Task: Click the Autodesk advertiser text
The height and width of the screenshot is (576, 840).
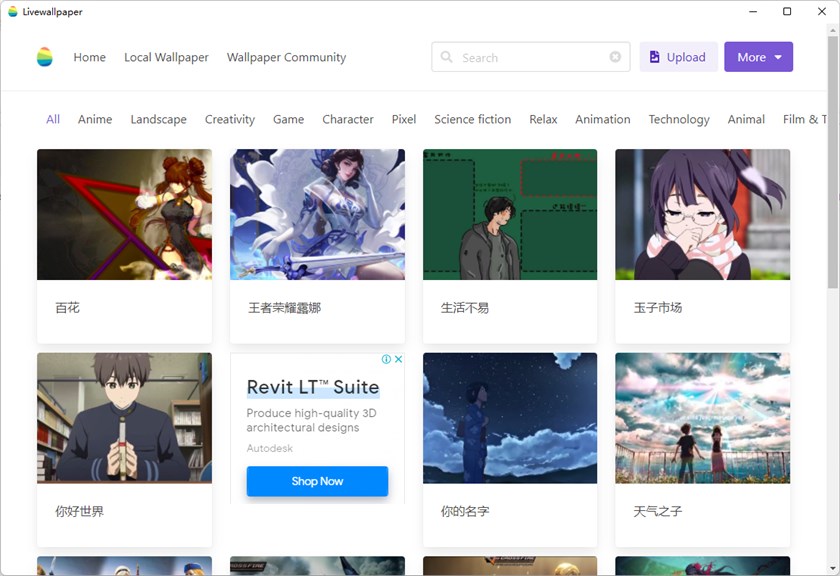Action: coord(269,448)
